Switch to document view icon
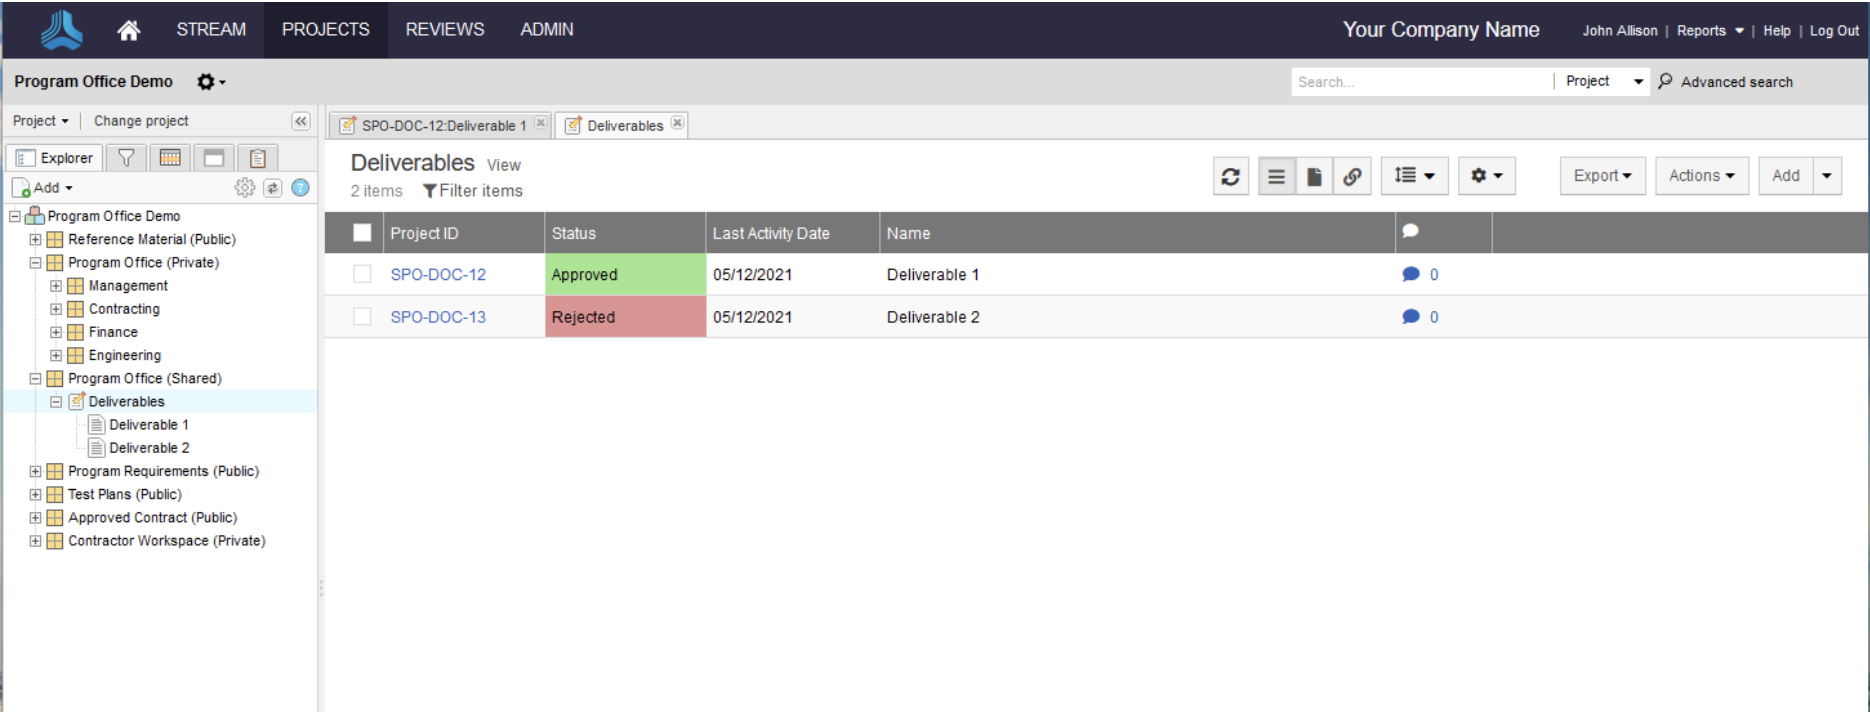 [x=1314, y=177]
